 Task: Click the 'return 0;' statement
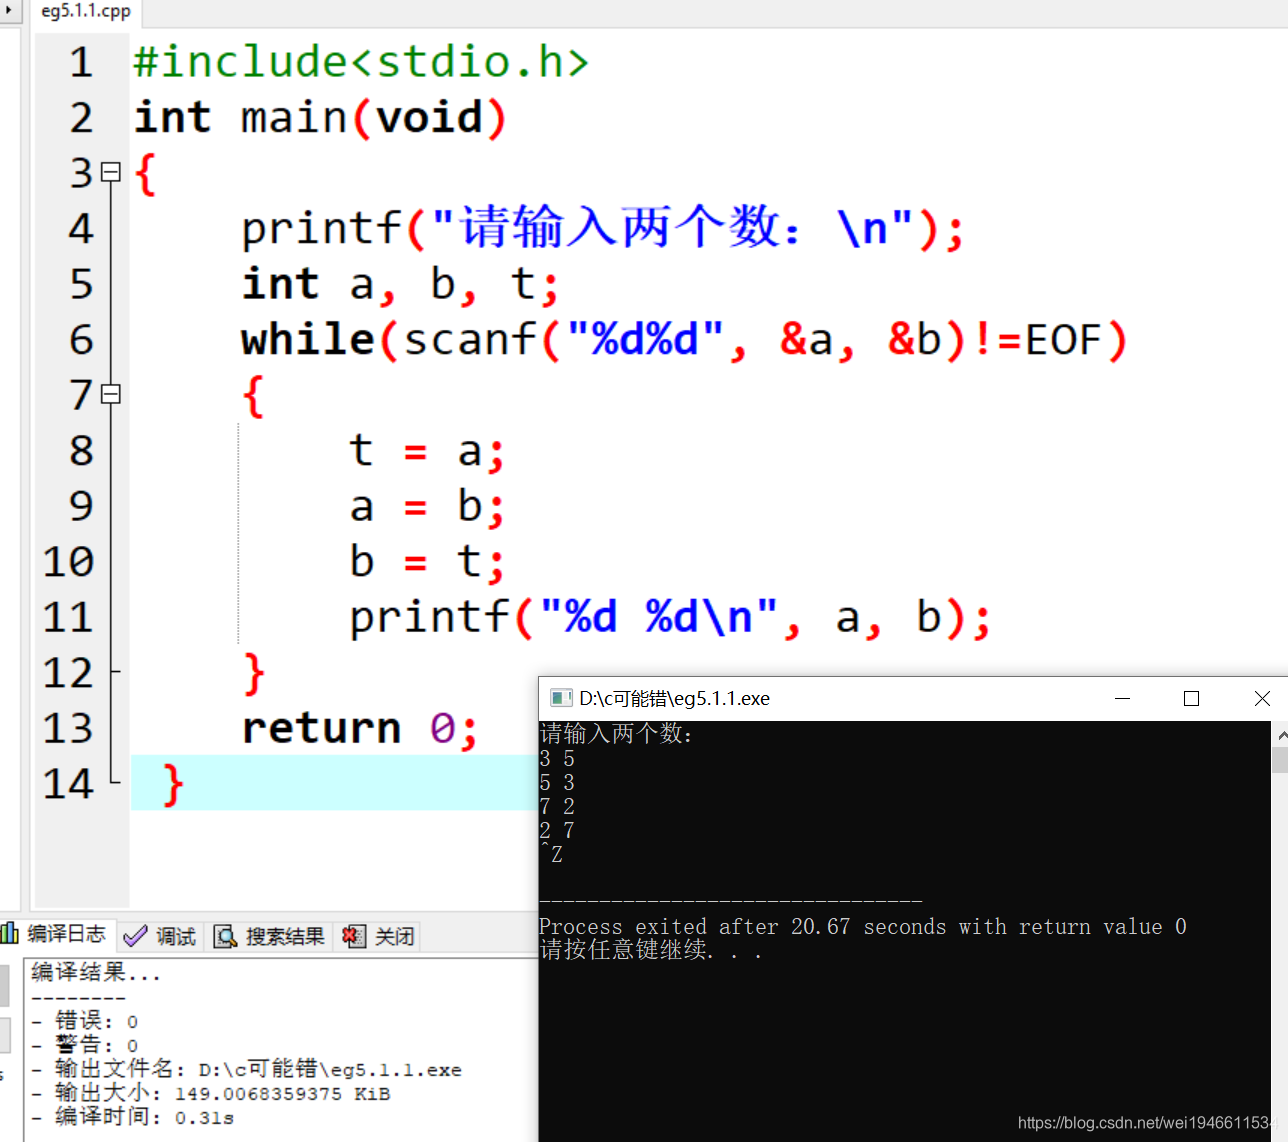tap(360, 729)
